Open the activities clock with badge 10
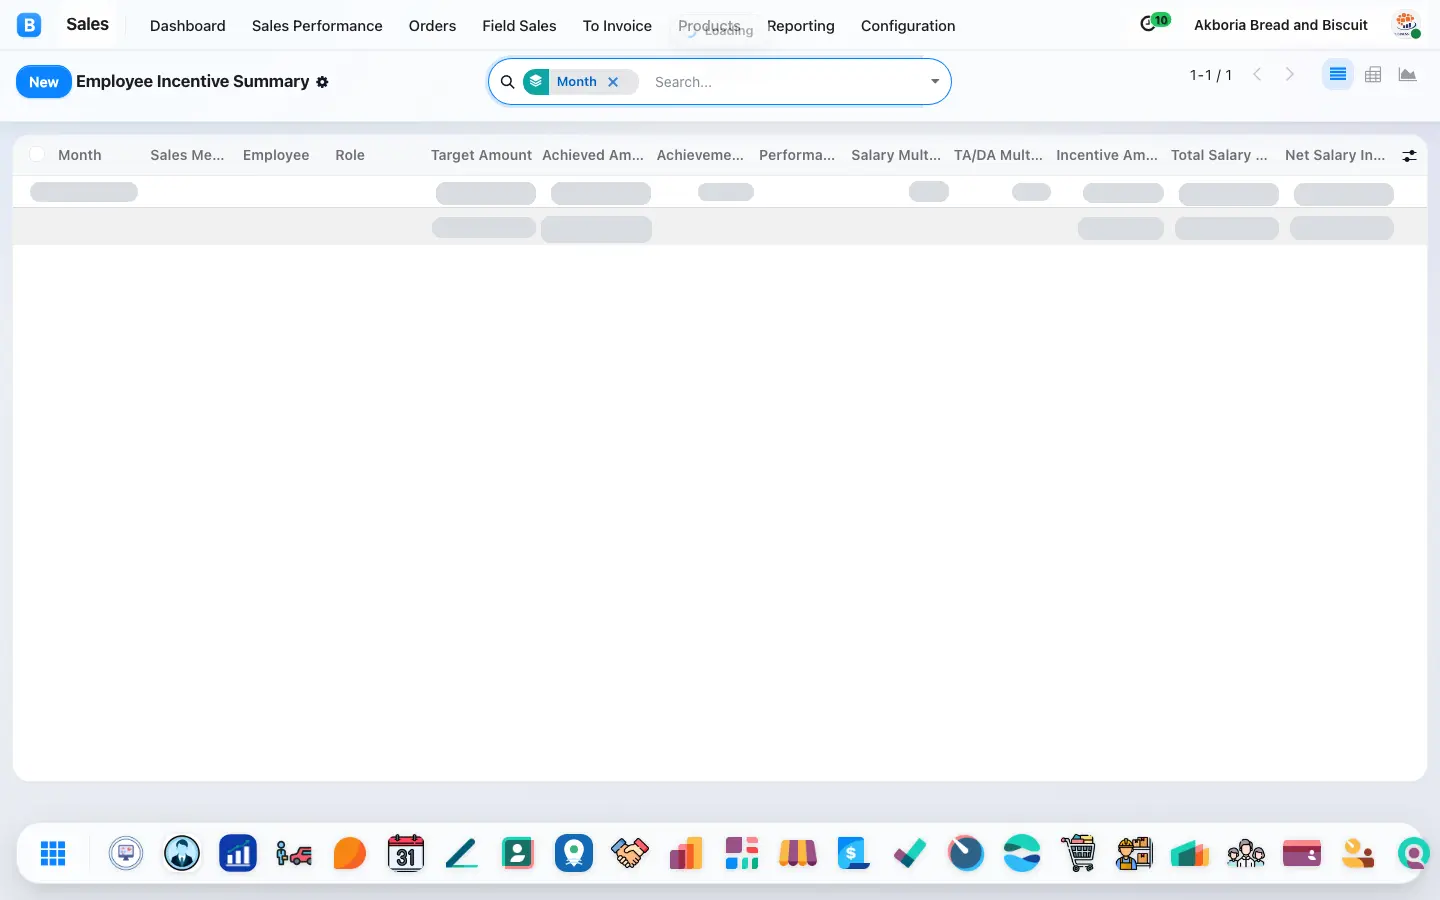The height and width of the screenshot is (900, 1440). pos(1154,23)
